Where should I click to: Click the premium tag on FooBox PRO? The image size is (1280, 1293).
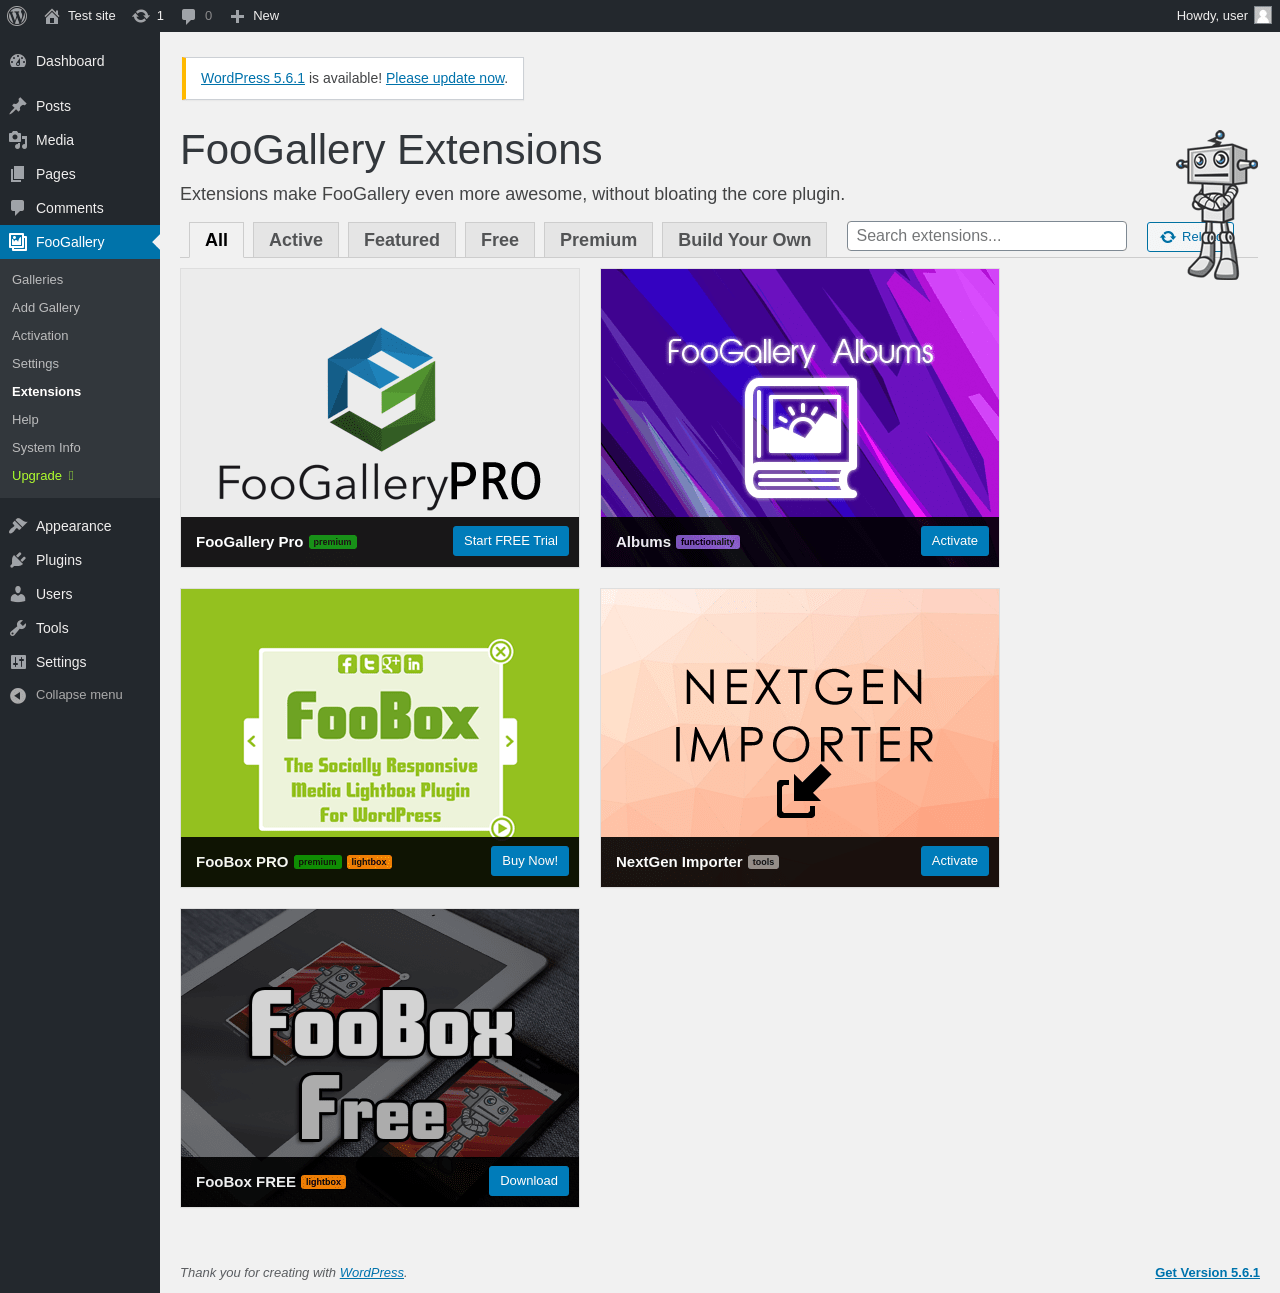click(x=318, y=862)
